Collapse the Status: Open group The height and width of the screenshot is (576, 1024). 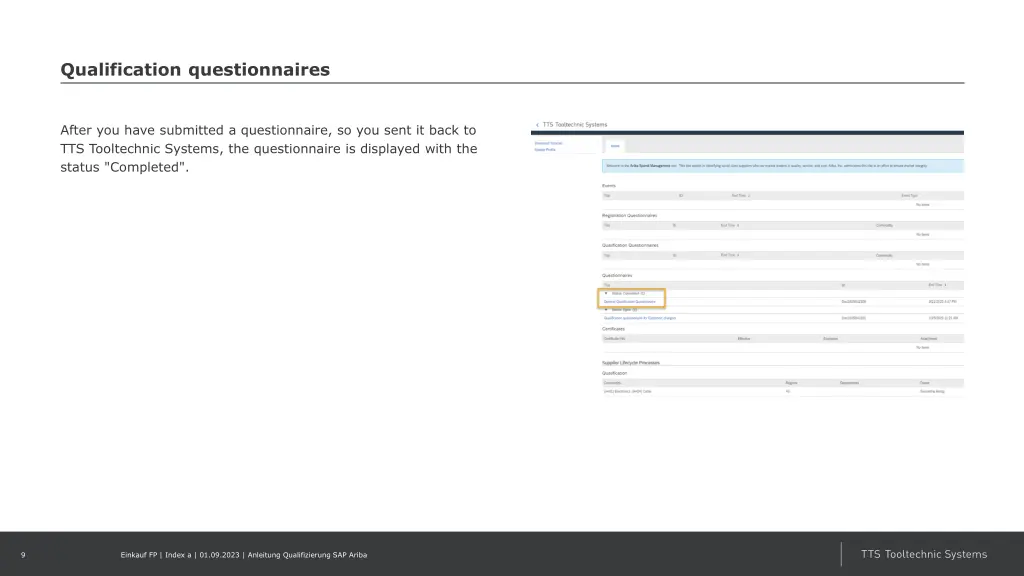606,310
